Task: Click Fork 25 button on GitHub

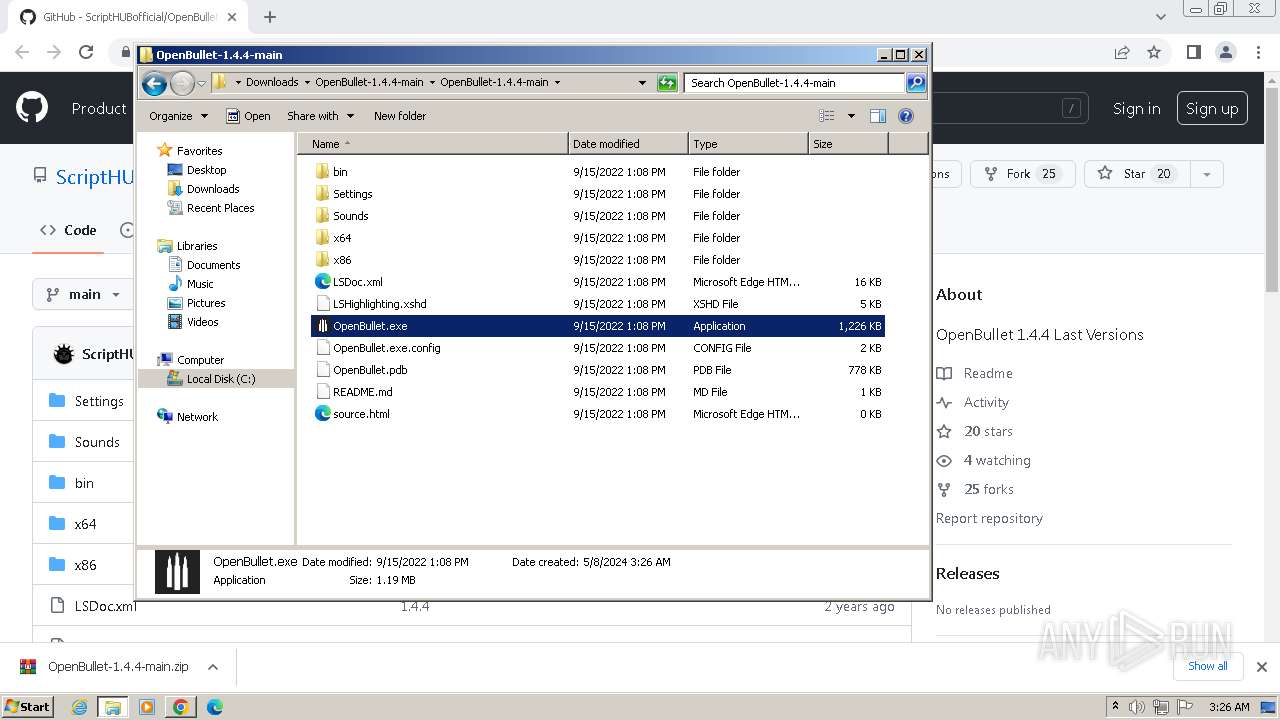Action: (x=1022, y=174)
